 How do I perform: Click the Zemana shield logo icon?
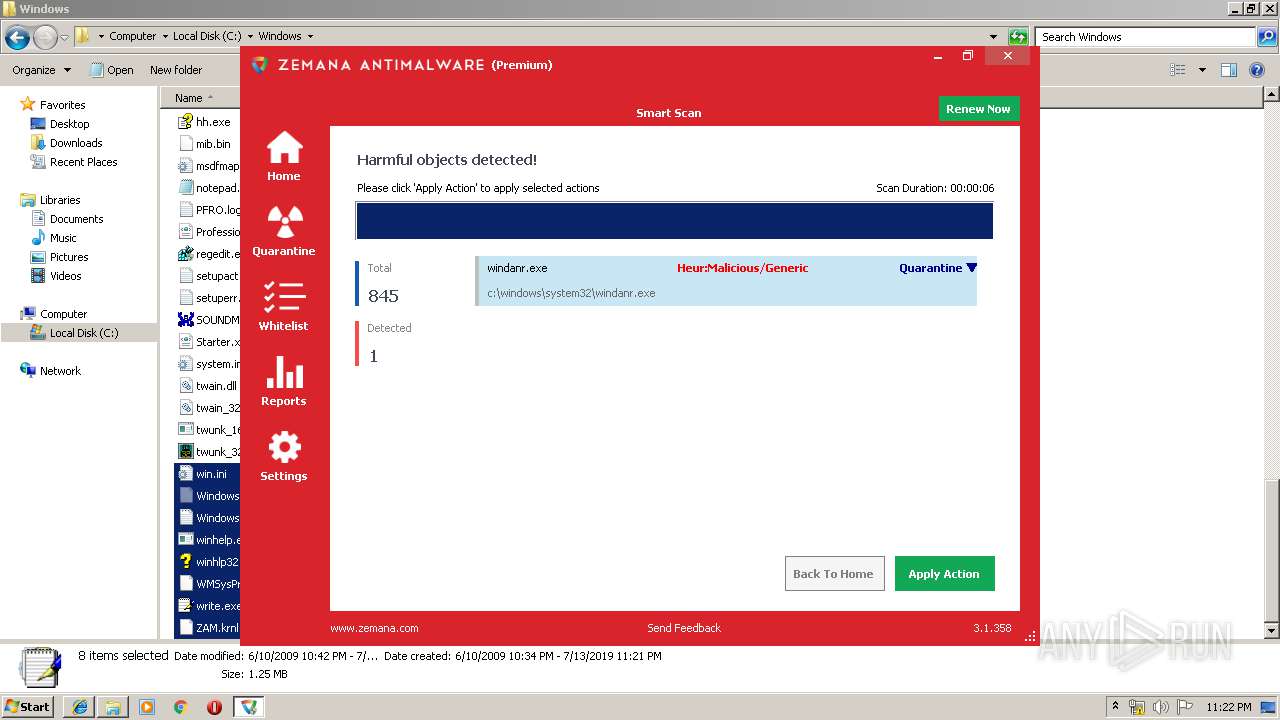(259, 65)
